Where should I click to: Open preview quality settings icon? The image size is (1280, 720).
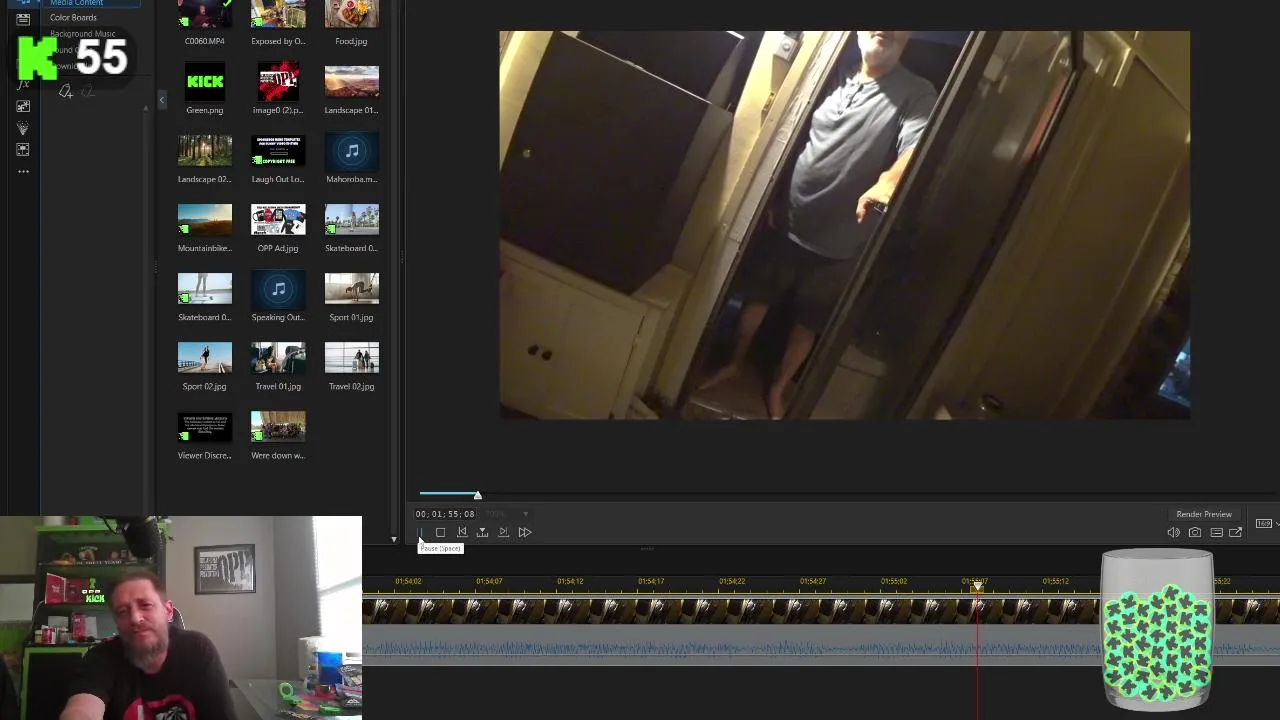[1216, 532]
